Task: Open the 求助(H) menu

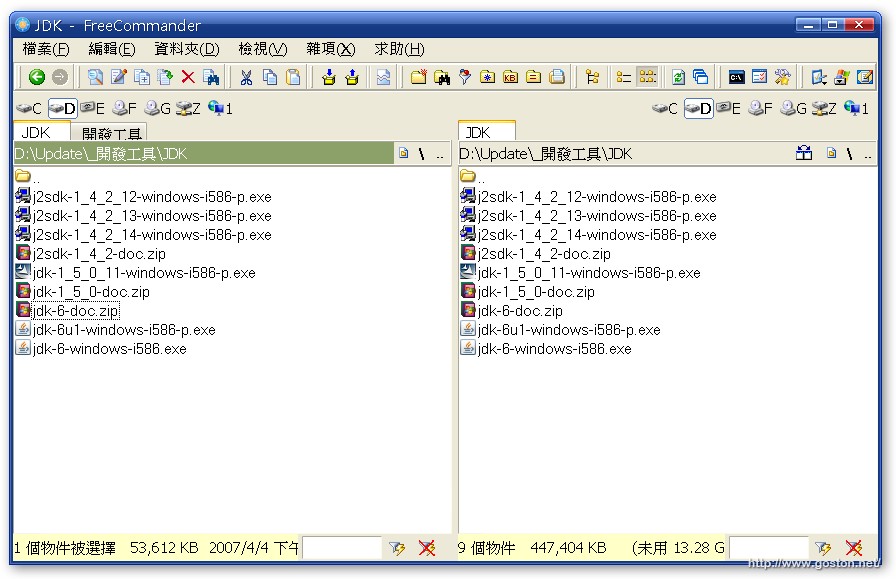Action: coord(399,49)
